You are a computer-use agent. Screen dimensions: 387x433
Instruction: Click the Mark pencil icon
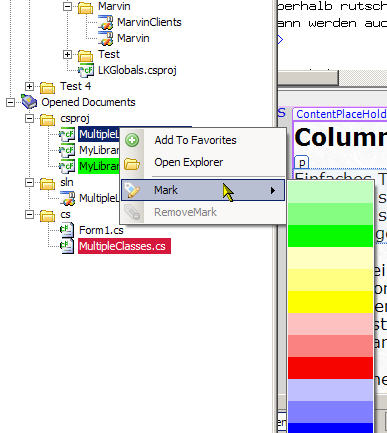132,190
